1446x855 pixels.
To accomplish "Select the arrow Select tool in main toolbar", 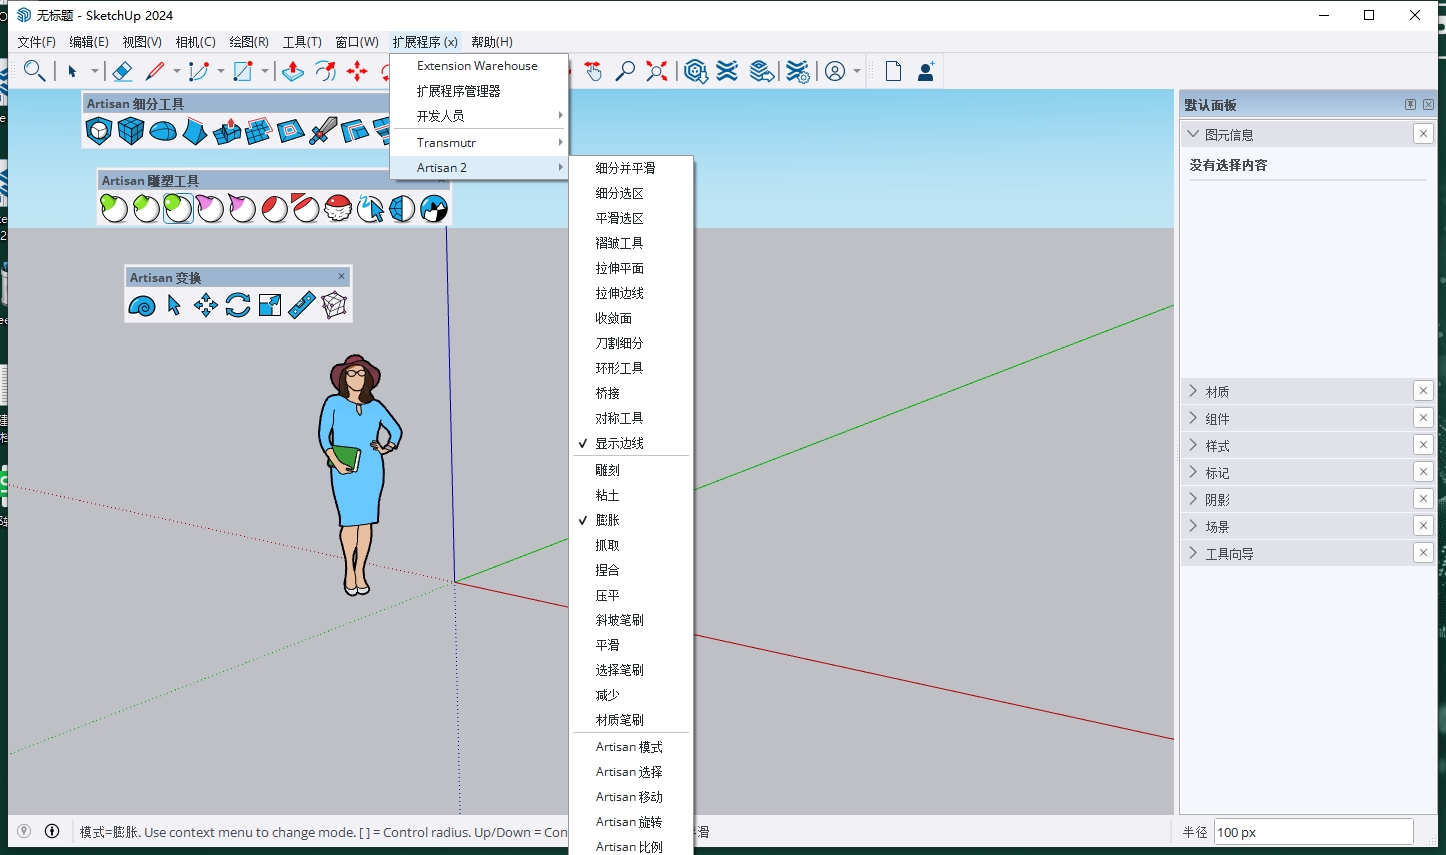I will point(72,71).
